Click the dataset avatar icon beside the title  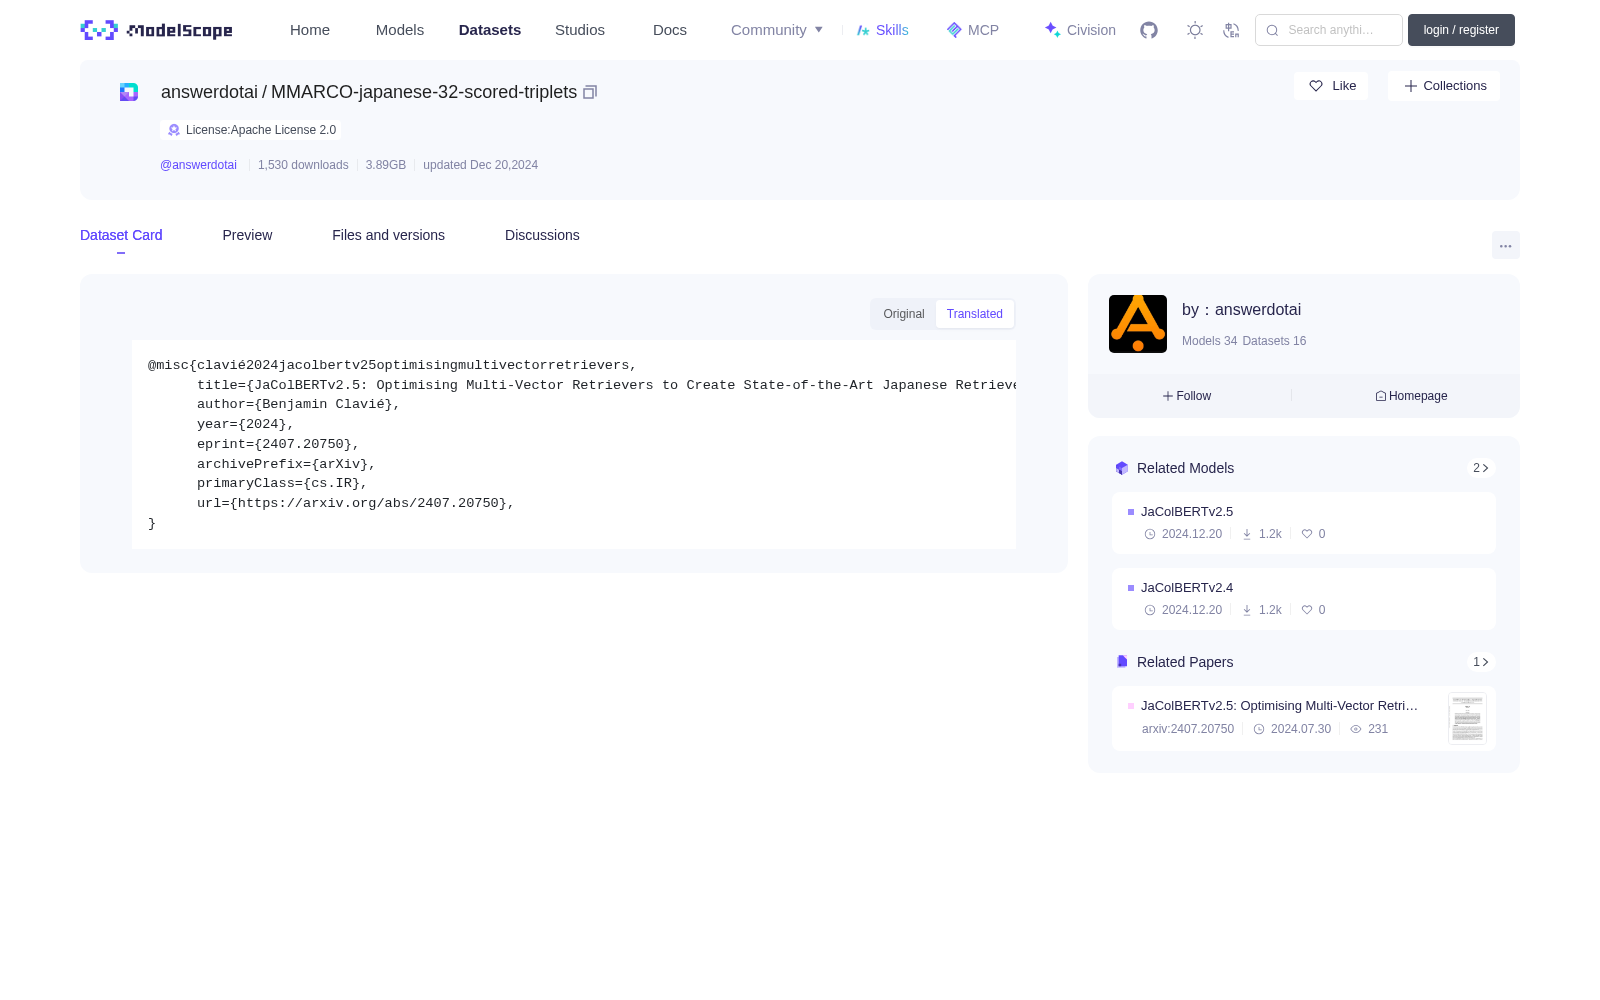pos(129,92)
